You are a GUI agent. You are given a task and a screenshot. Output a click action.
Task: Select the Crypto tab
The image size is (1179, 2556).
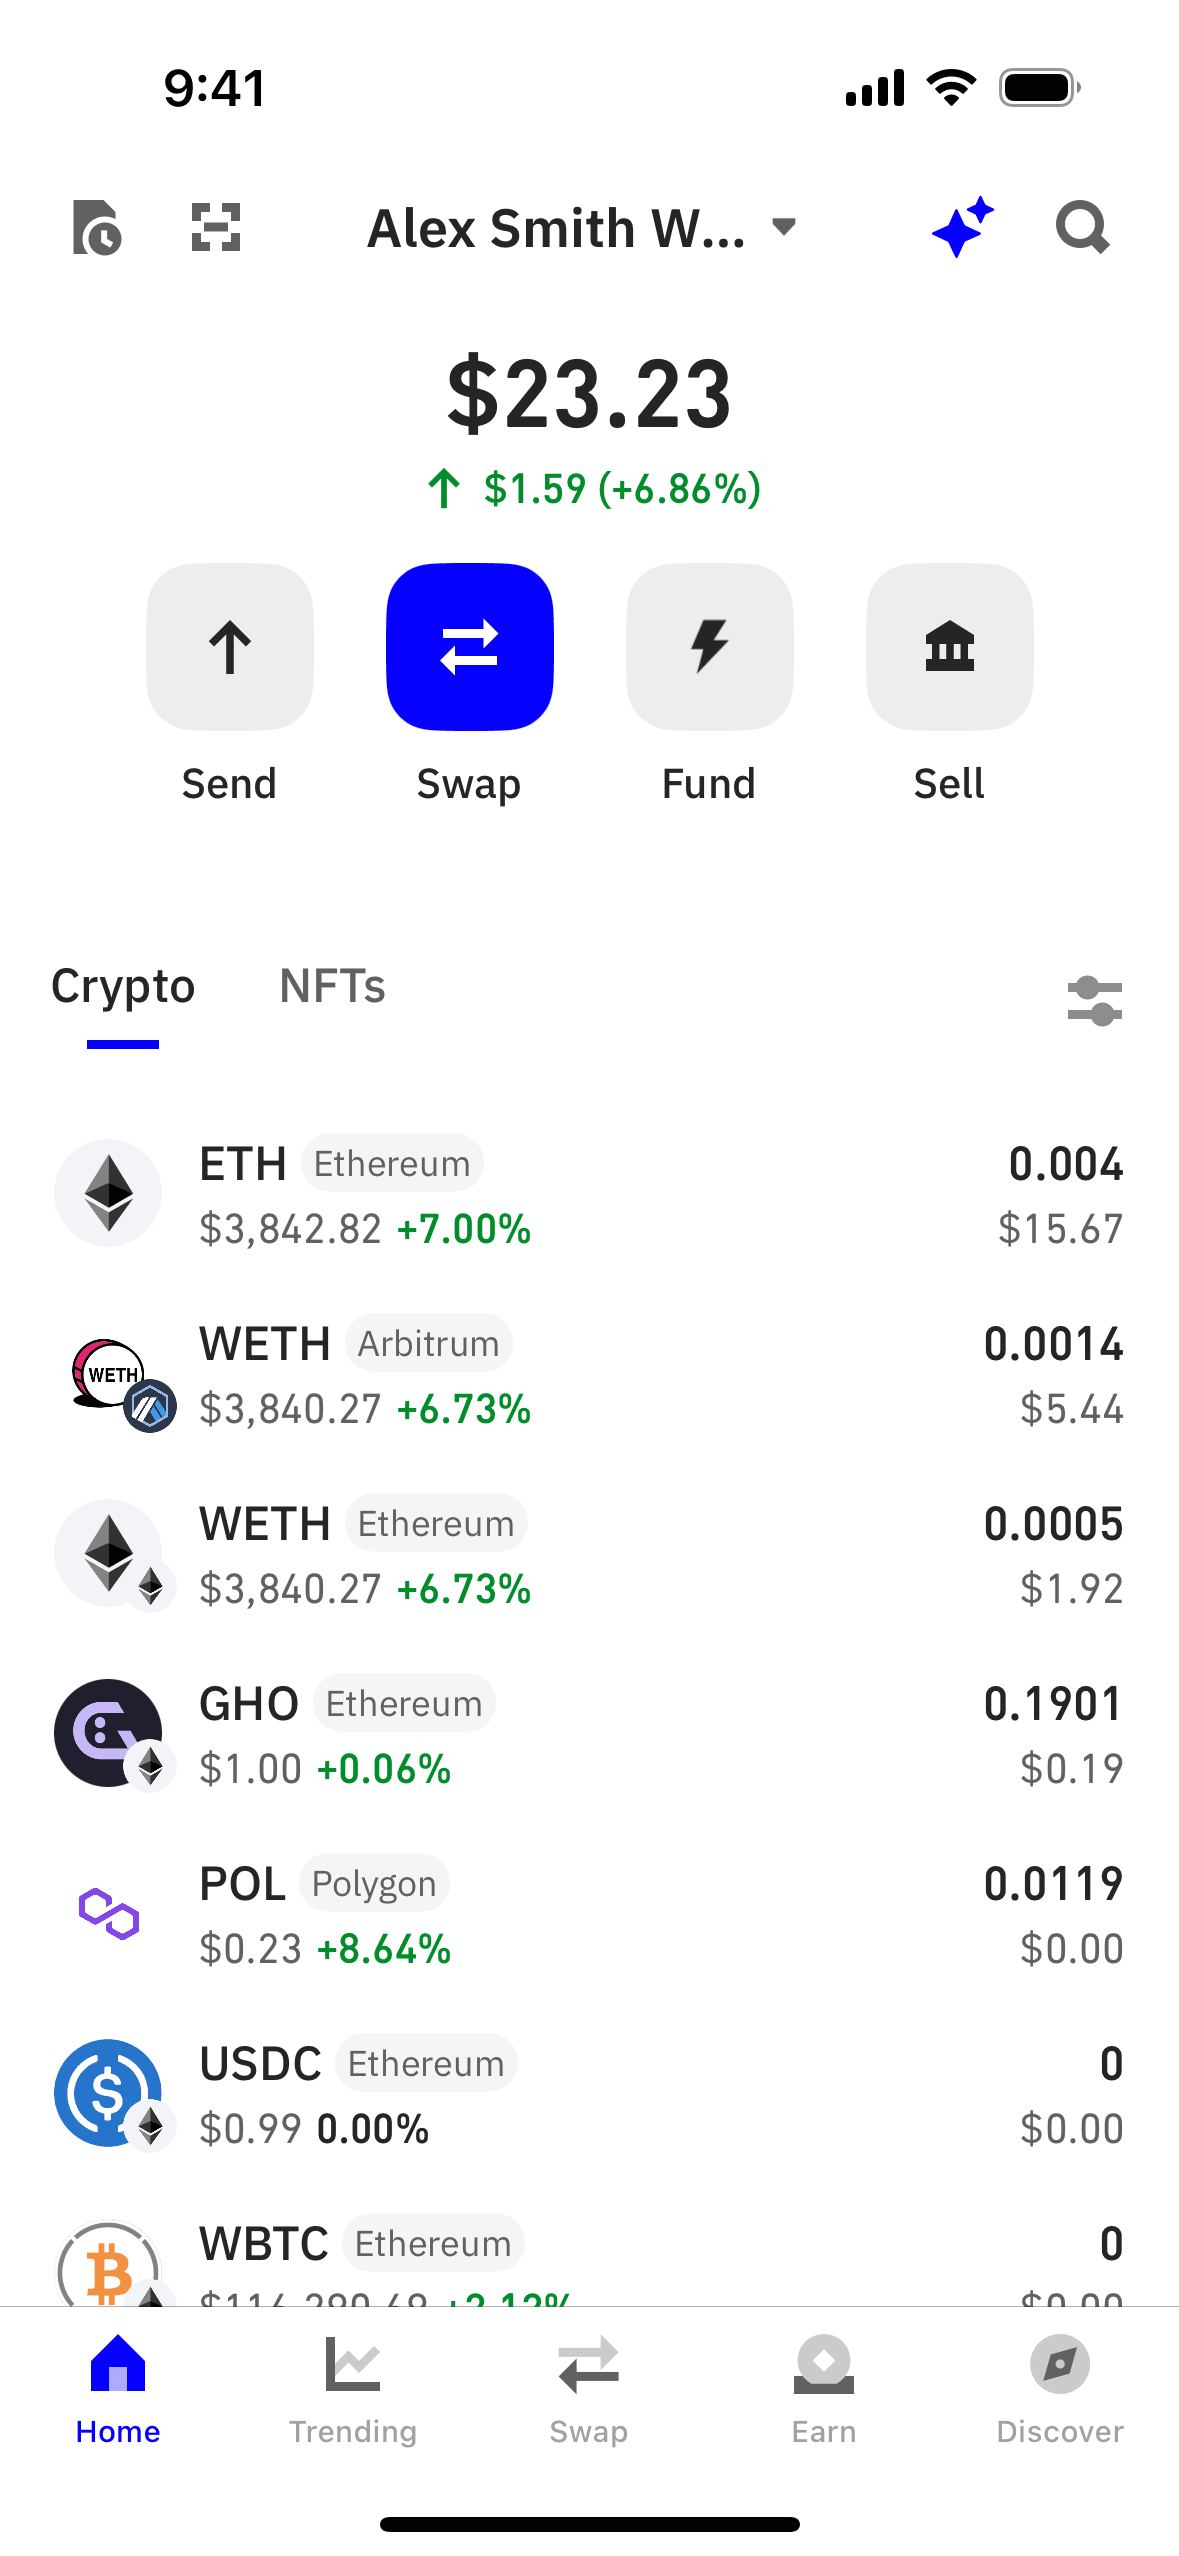[123, 987]
